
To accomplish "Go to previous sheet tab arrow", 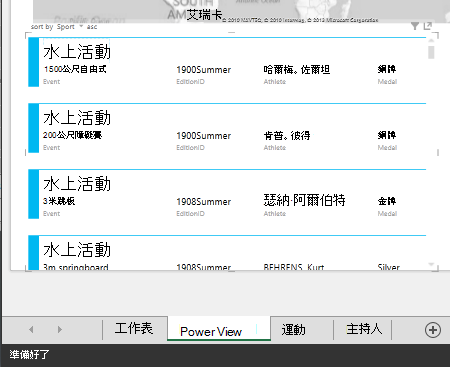I will click(31, 329).
